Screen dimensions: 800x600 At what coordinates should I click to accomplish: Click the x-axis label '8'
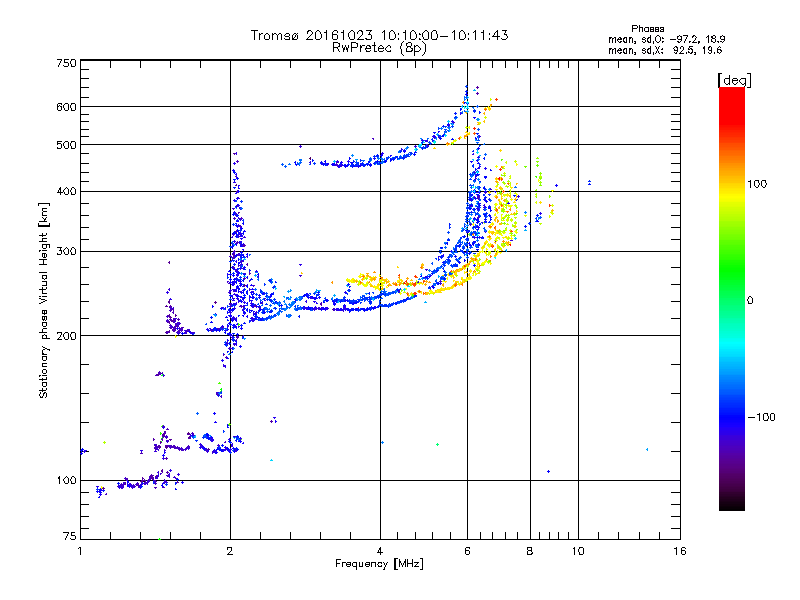tap(530, 551)
